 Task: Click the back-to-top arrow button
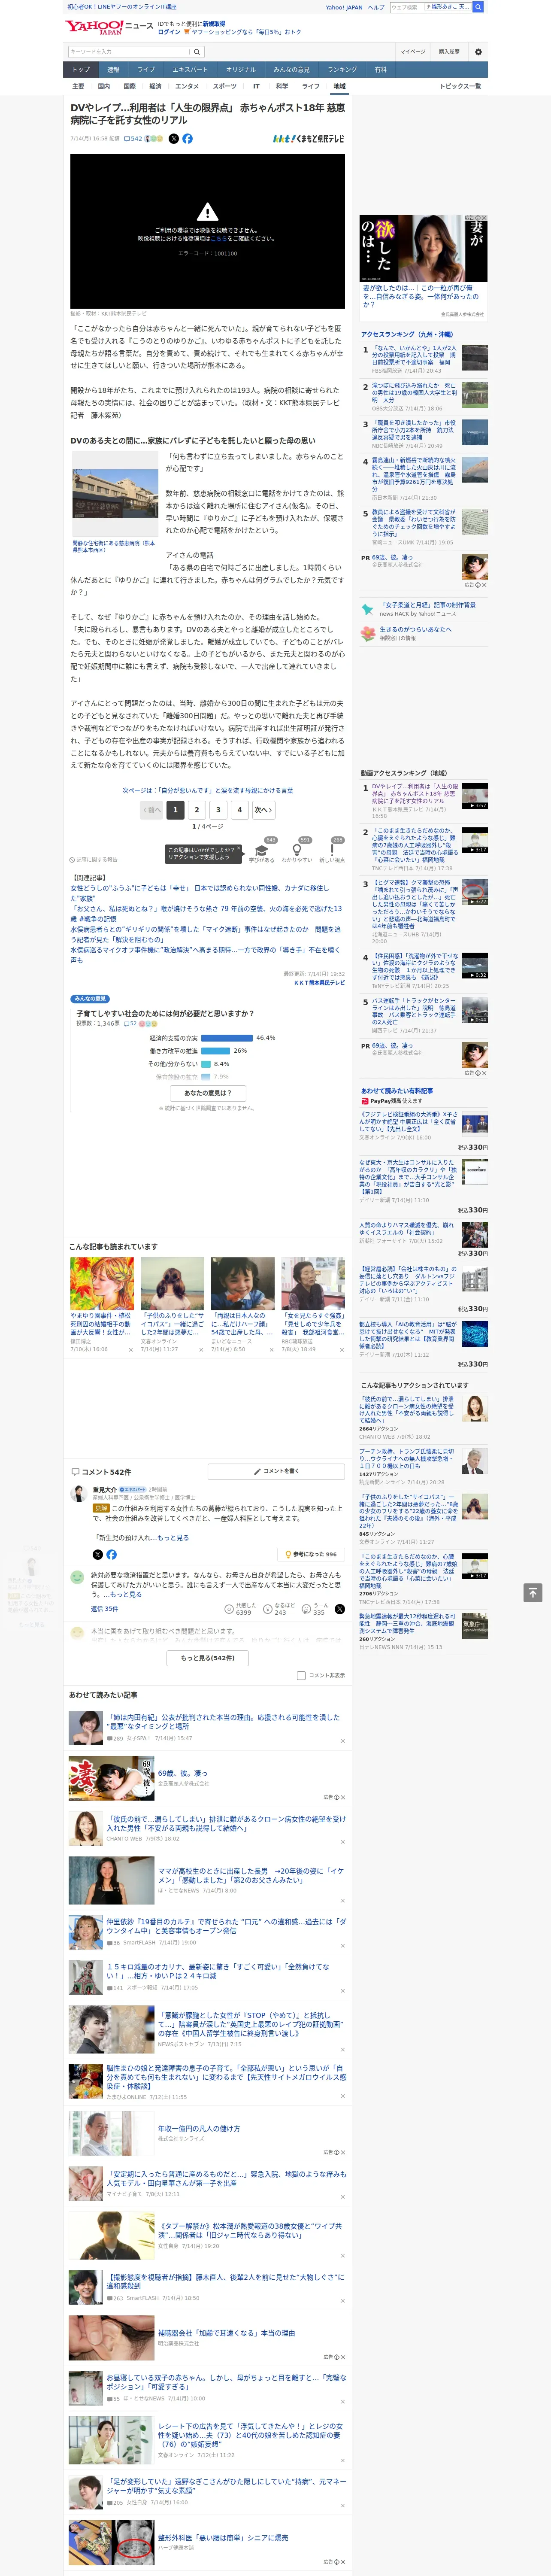coord(533,1592)
